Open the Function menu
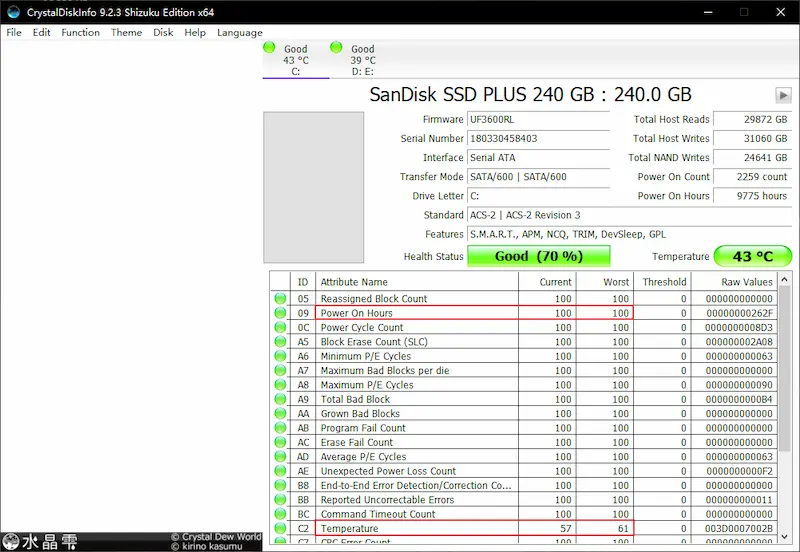800x552 pixels. pyautogui.click(x=80, y=32)
